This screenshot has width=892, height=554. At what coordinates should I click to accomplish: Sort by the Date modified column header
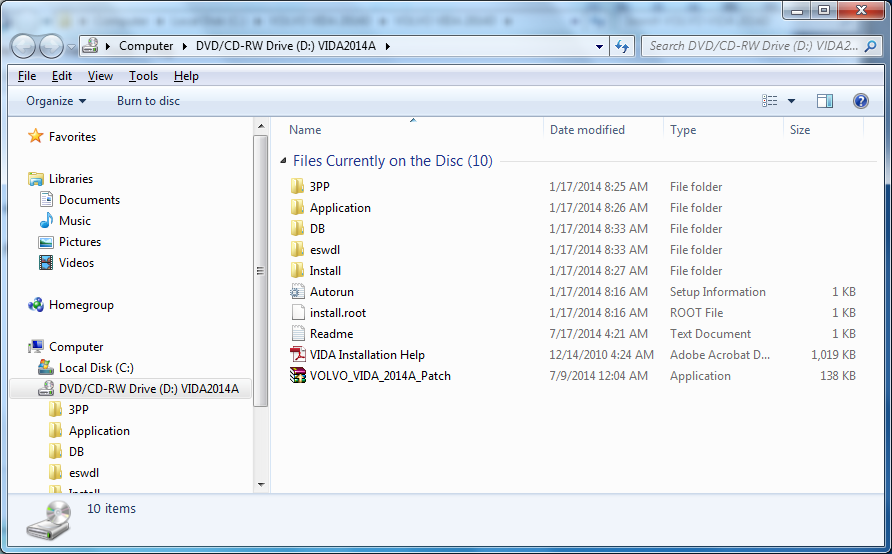(587, 130)
